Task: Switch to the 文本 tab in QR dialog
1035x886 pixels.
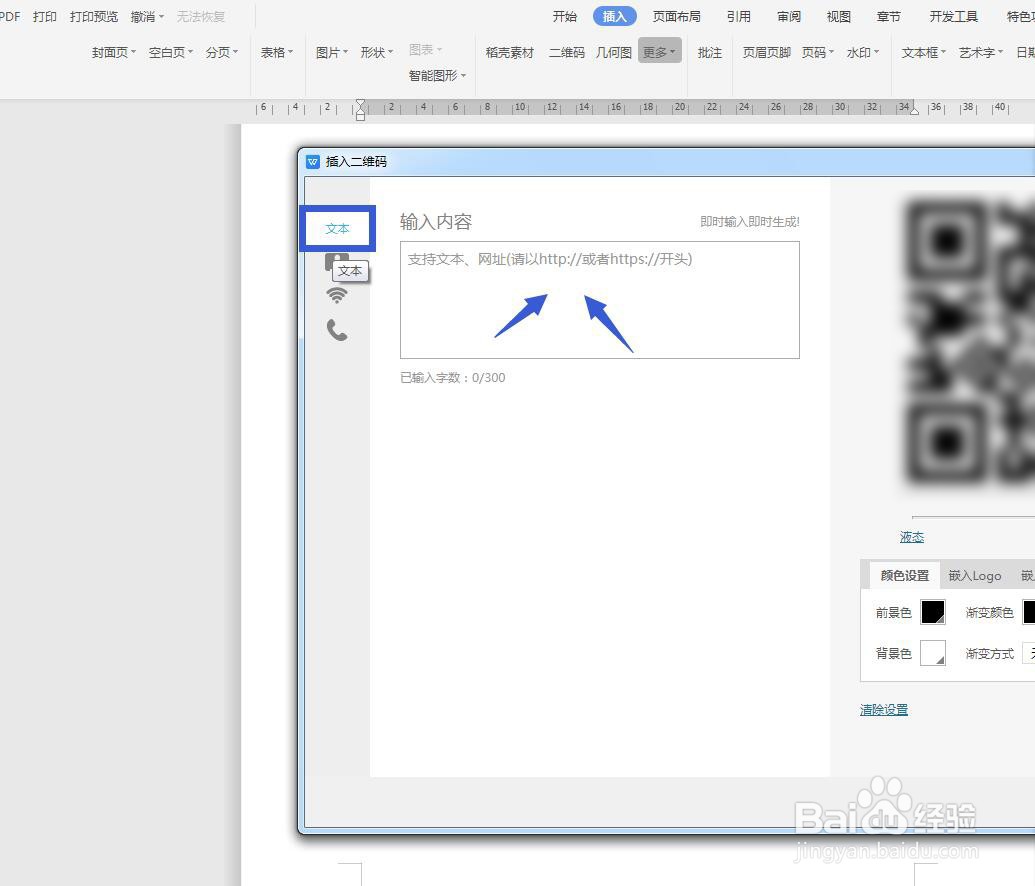Action: 337,228
